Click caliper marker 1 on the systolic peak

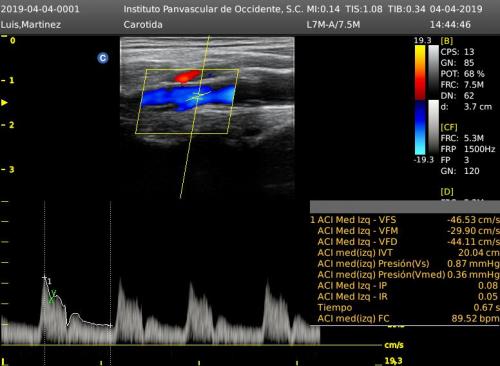tap(45, 278)
